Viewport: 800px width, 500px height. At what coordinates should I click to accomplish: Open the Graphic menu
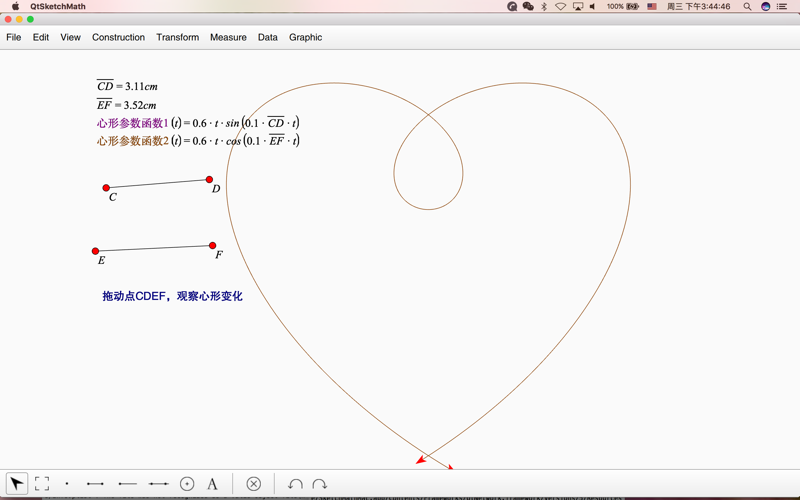coord(305,37)
